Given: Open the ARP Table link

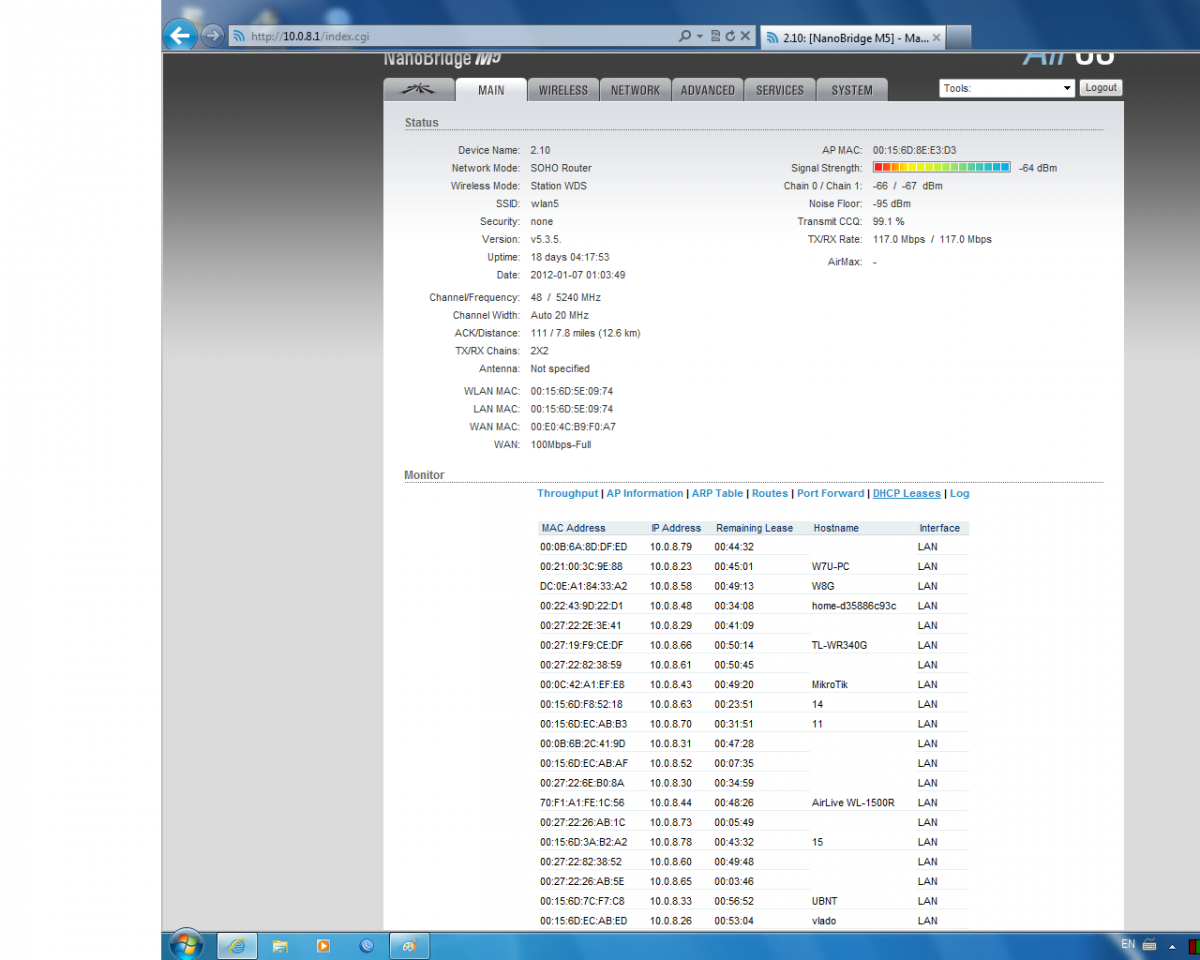Looking at the screenshot, I should pyautogui.click(x=717, y=493).
